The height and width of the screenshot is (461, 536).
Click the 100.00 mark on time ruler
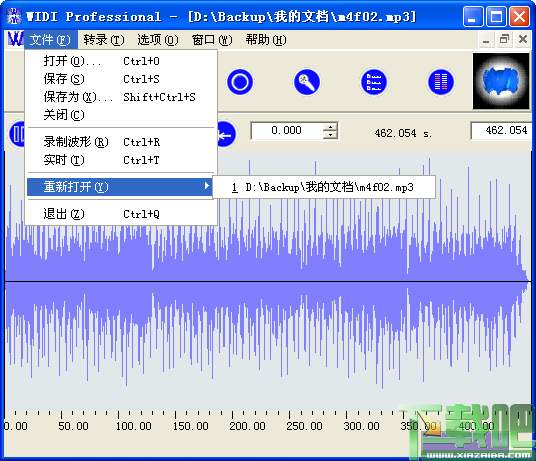point(133,426)
